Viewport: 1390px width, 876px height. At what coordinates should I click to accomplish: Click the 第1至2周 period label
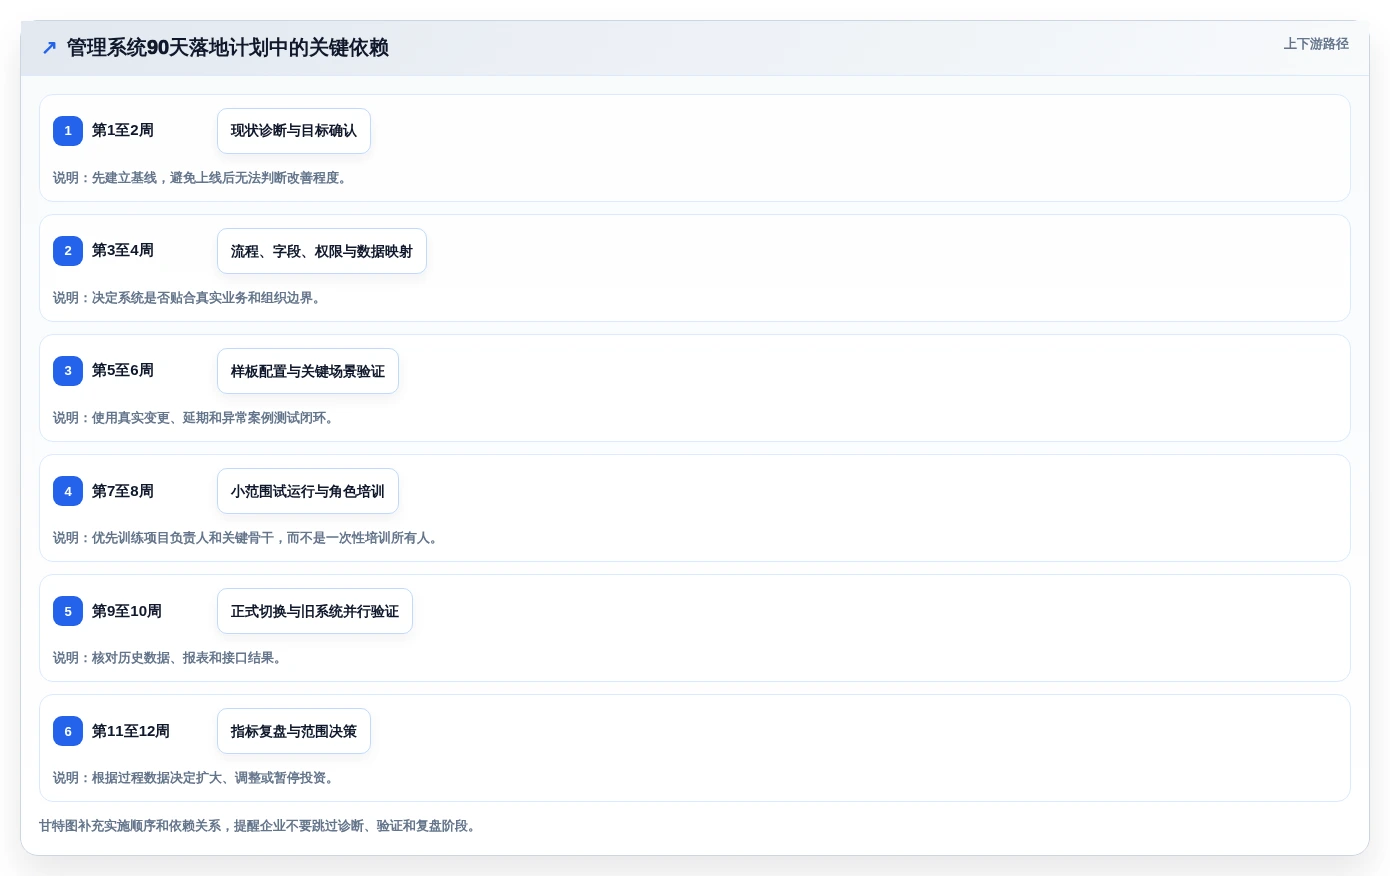click(x=123, y=131)
